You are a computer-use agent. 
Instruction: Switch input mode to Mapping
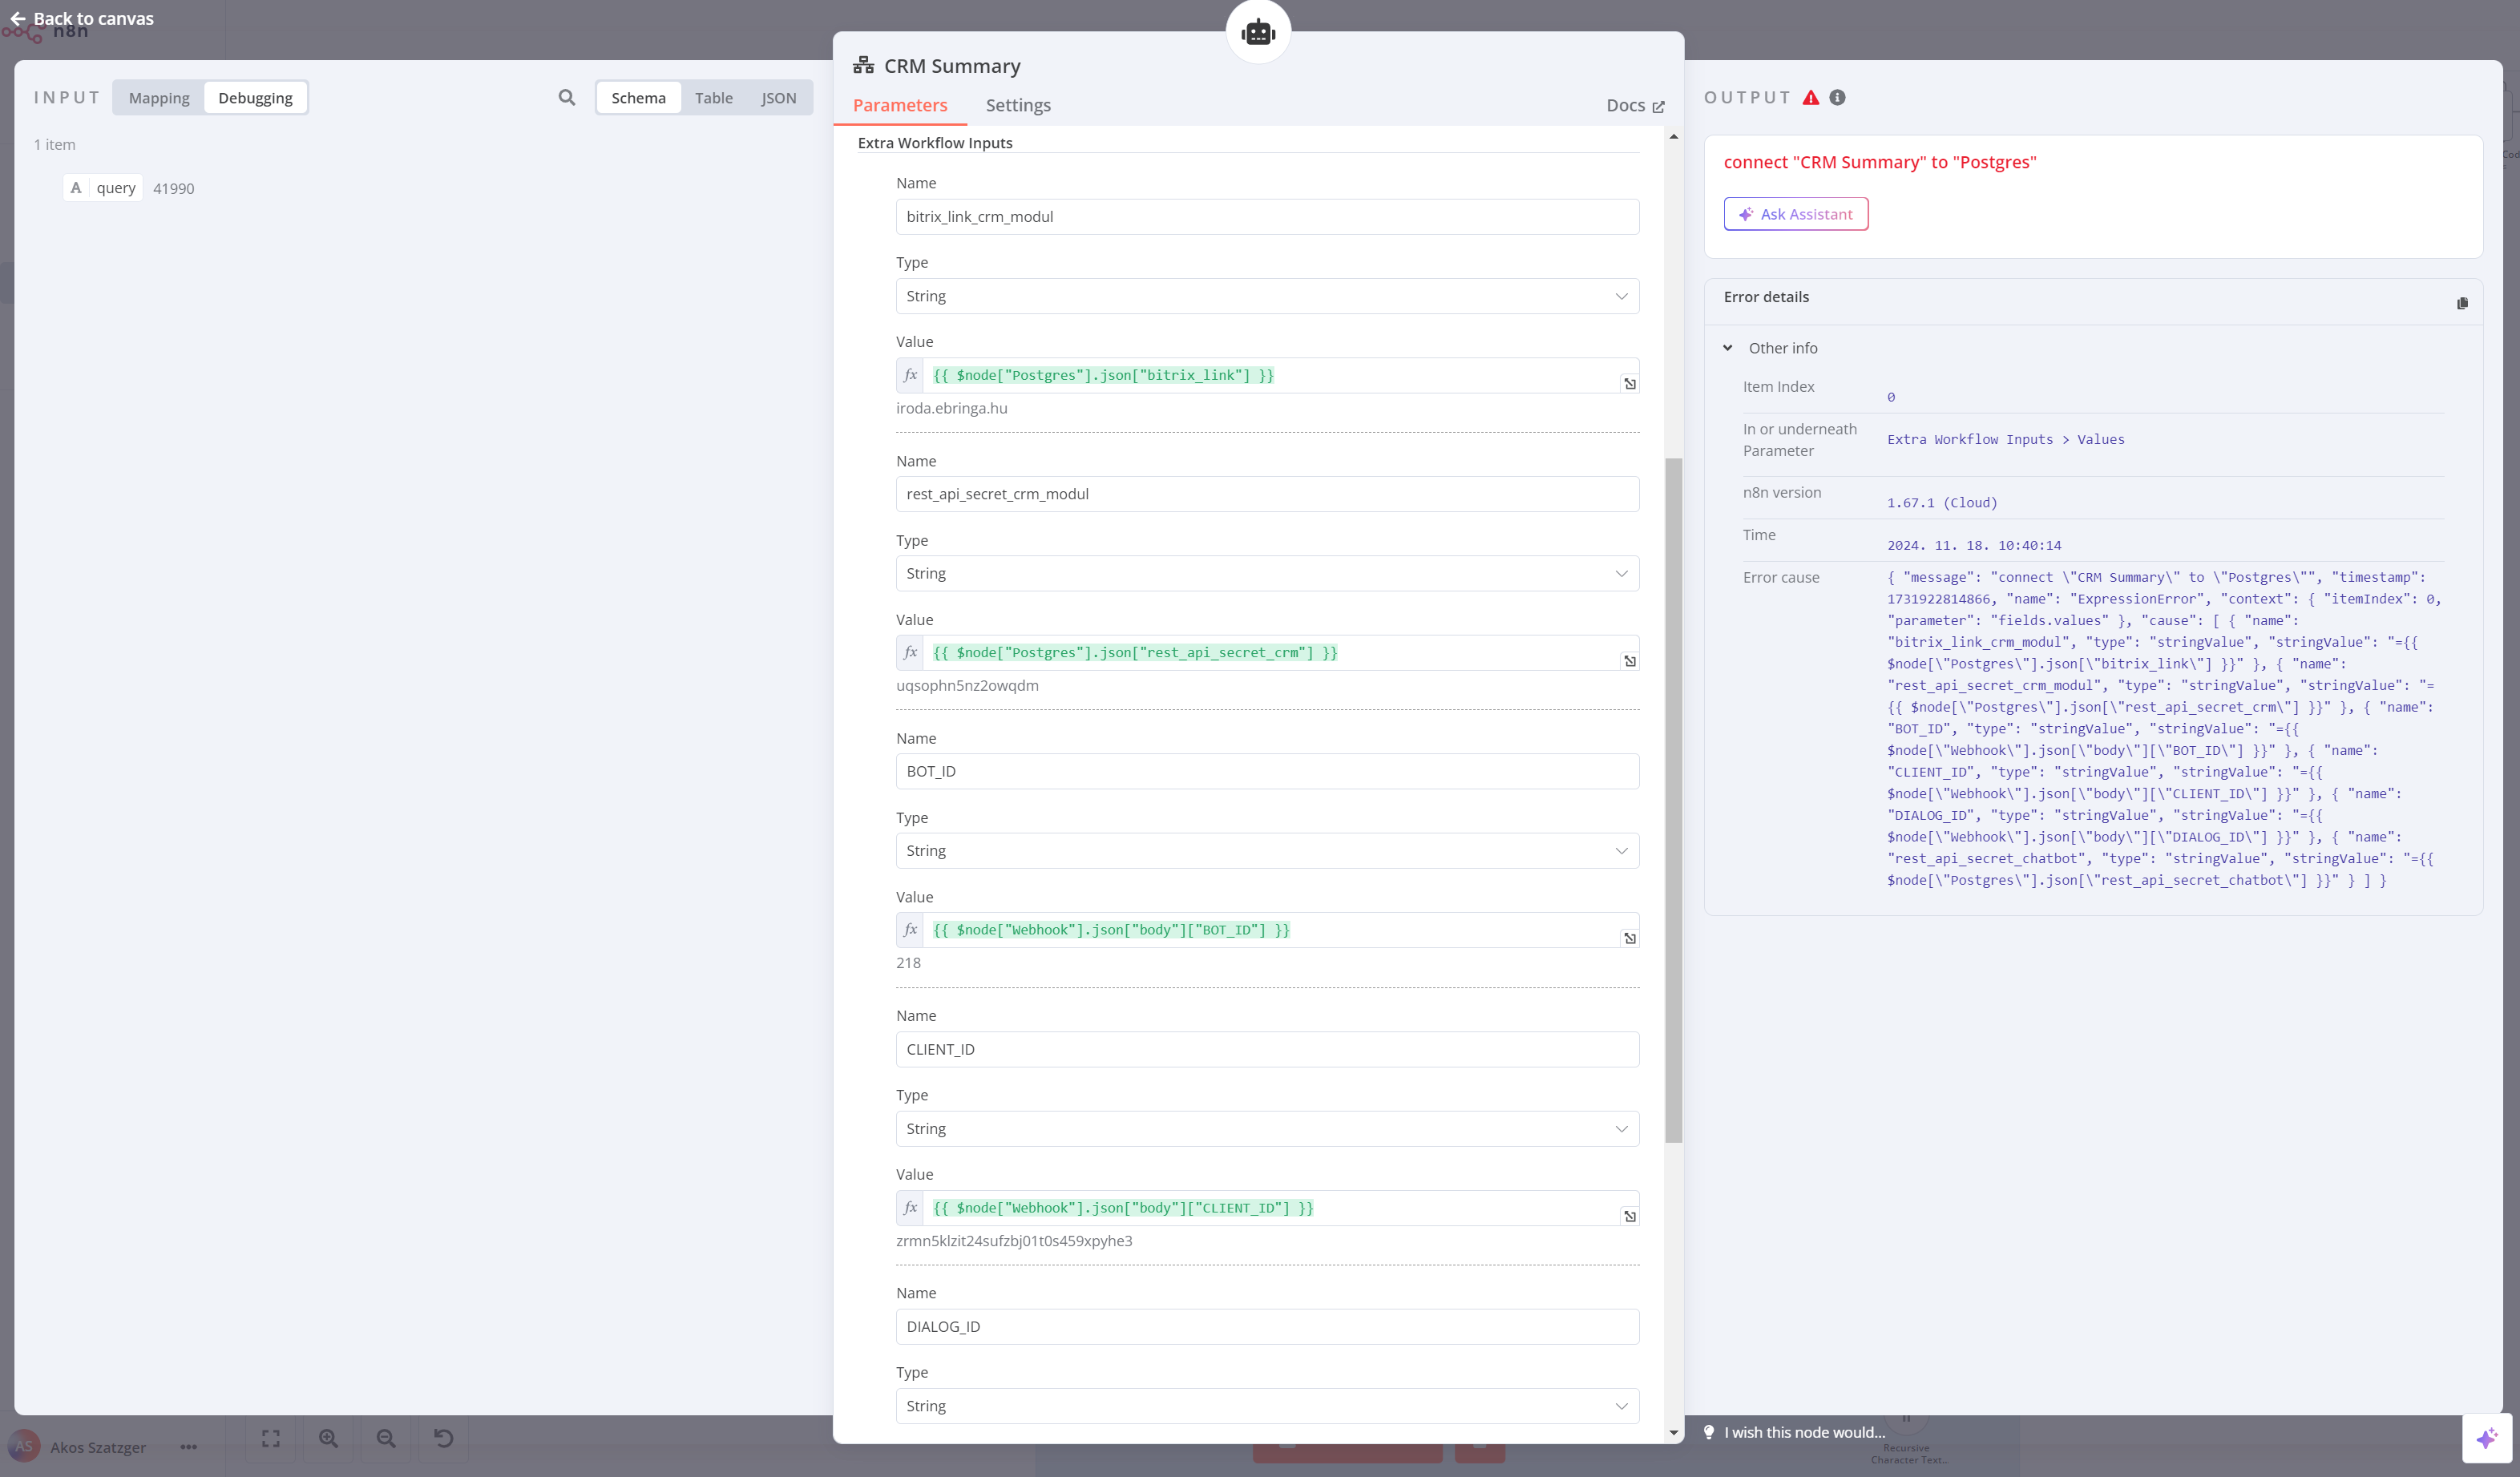pos(159,98)
